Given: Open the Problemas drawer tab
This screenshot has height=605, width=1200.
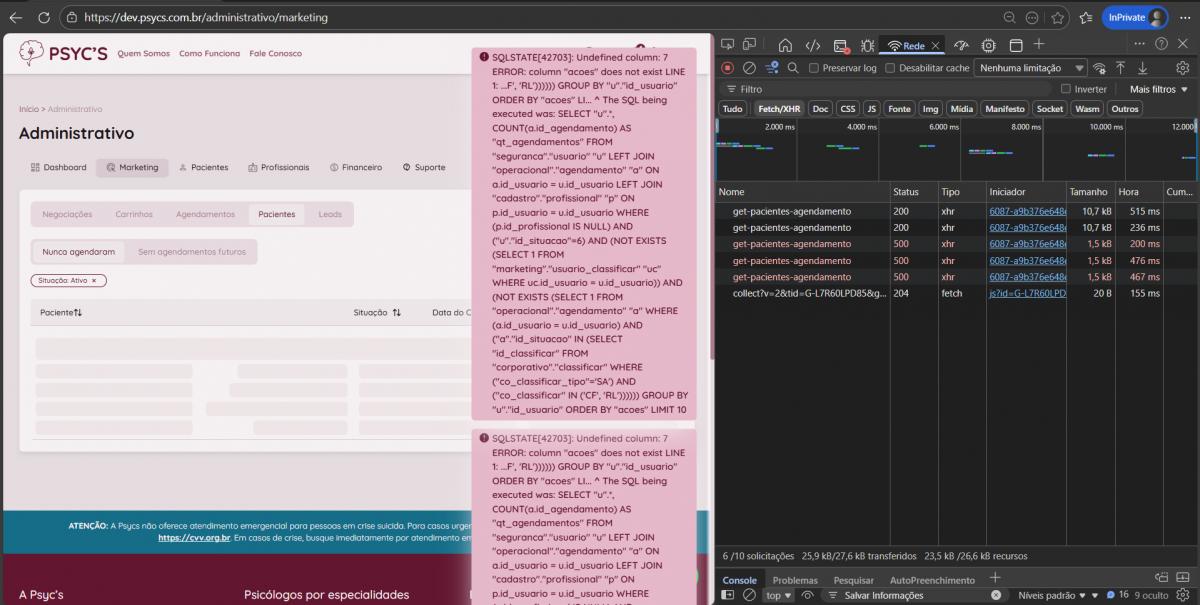Looking at the screenshot, I should click(x=795, y=580).
